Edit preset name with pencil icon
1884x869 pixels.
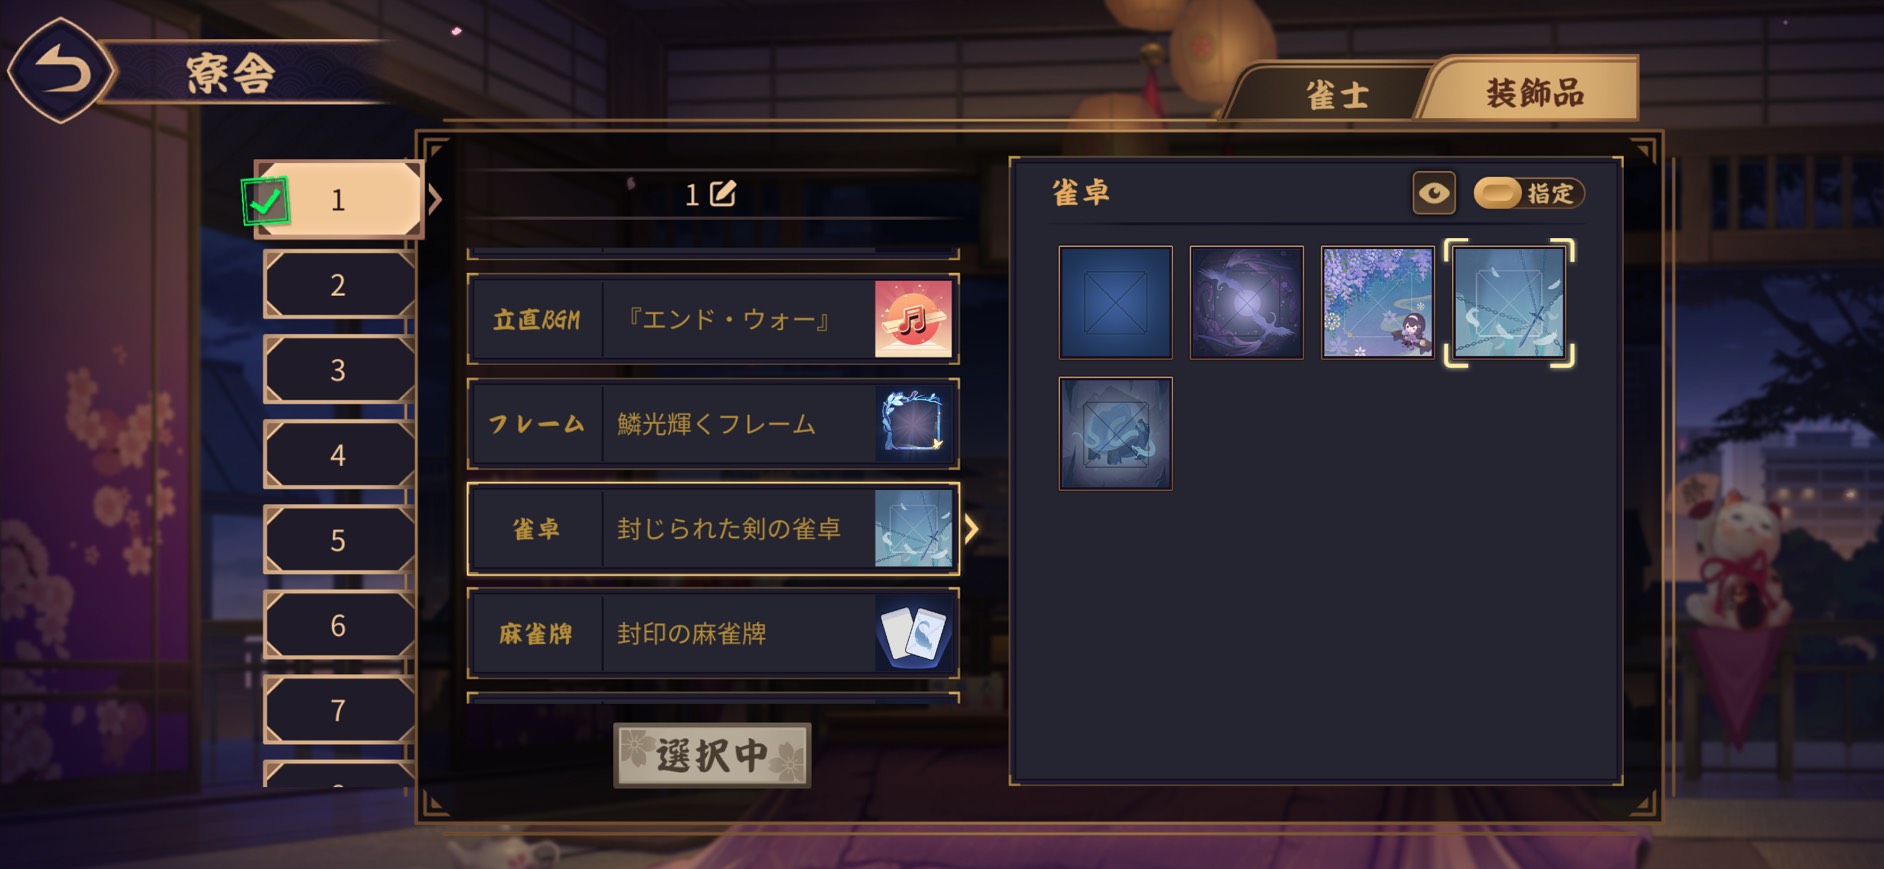click(722, 193)
